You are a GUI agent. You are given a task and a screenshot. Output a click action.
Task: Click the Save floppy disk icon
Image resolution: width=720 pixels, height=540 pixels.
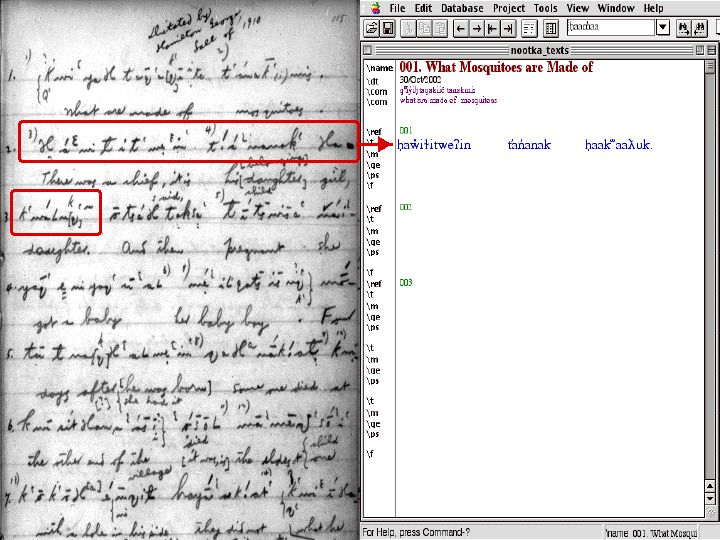click(x=388, y=28)
